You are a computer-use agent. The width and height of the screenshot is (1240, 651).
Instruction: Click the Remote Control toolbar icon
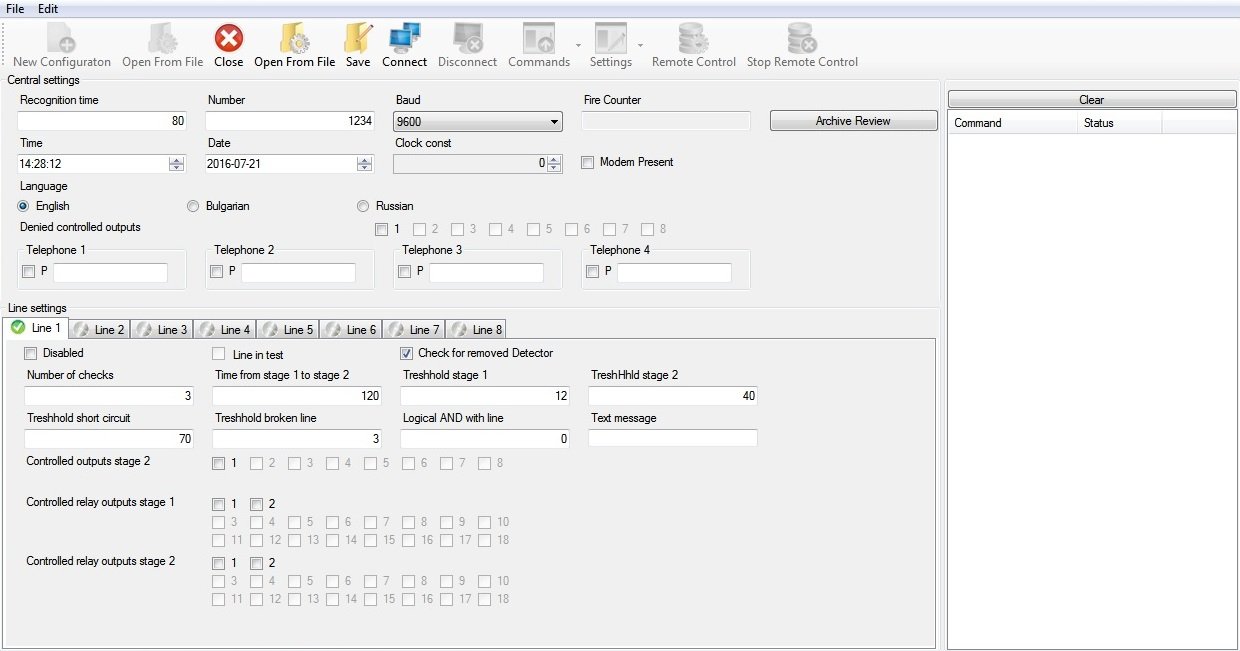[693, 38]
